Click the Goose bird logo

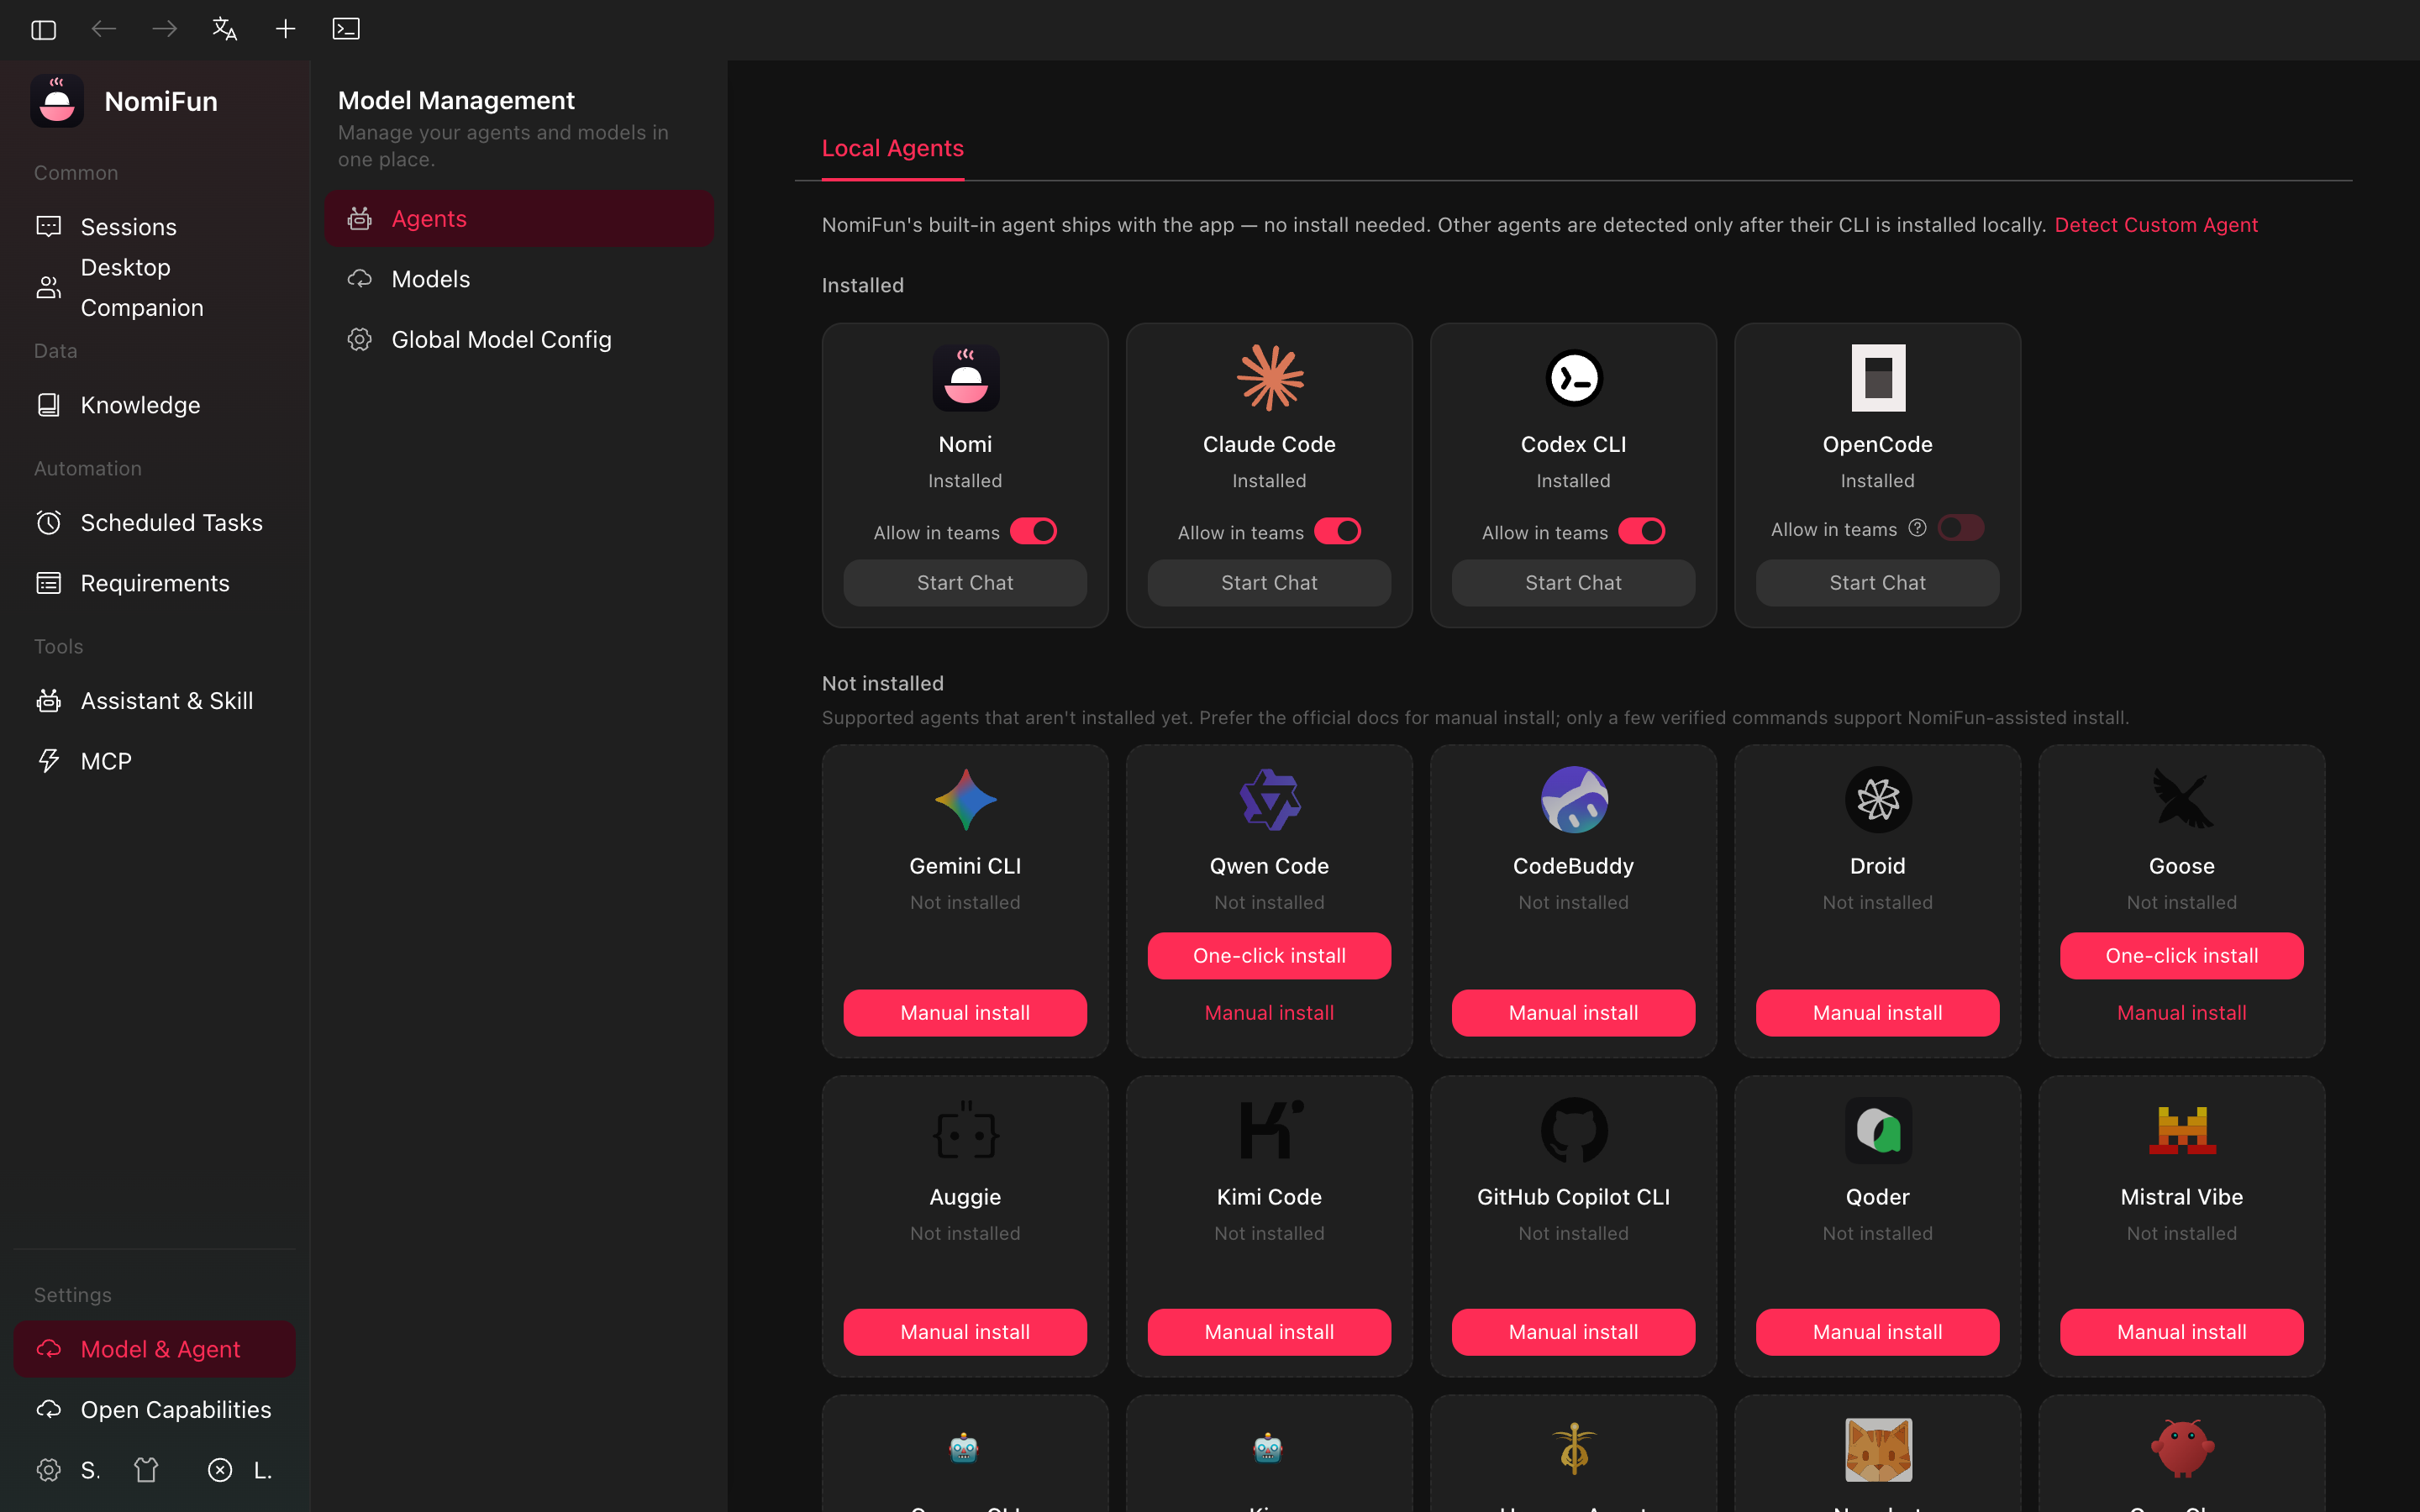(2182, 800)
